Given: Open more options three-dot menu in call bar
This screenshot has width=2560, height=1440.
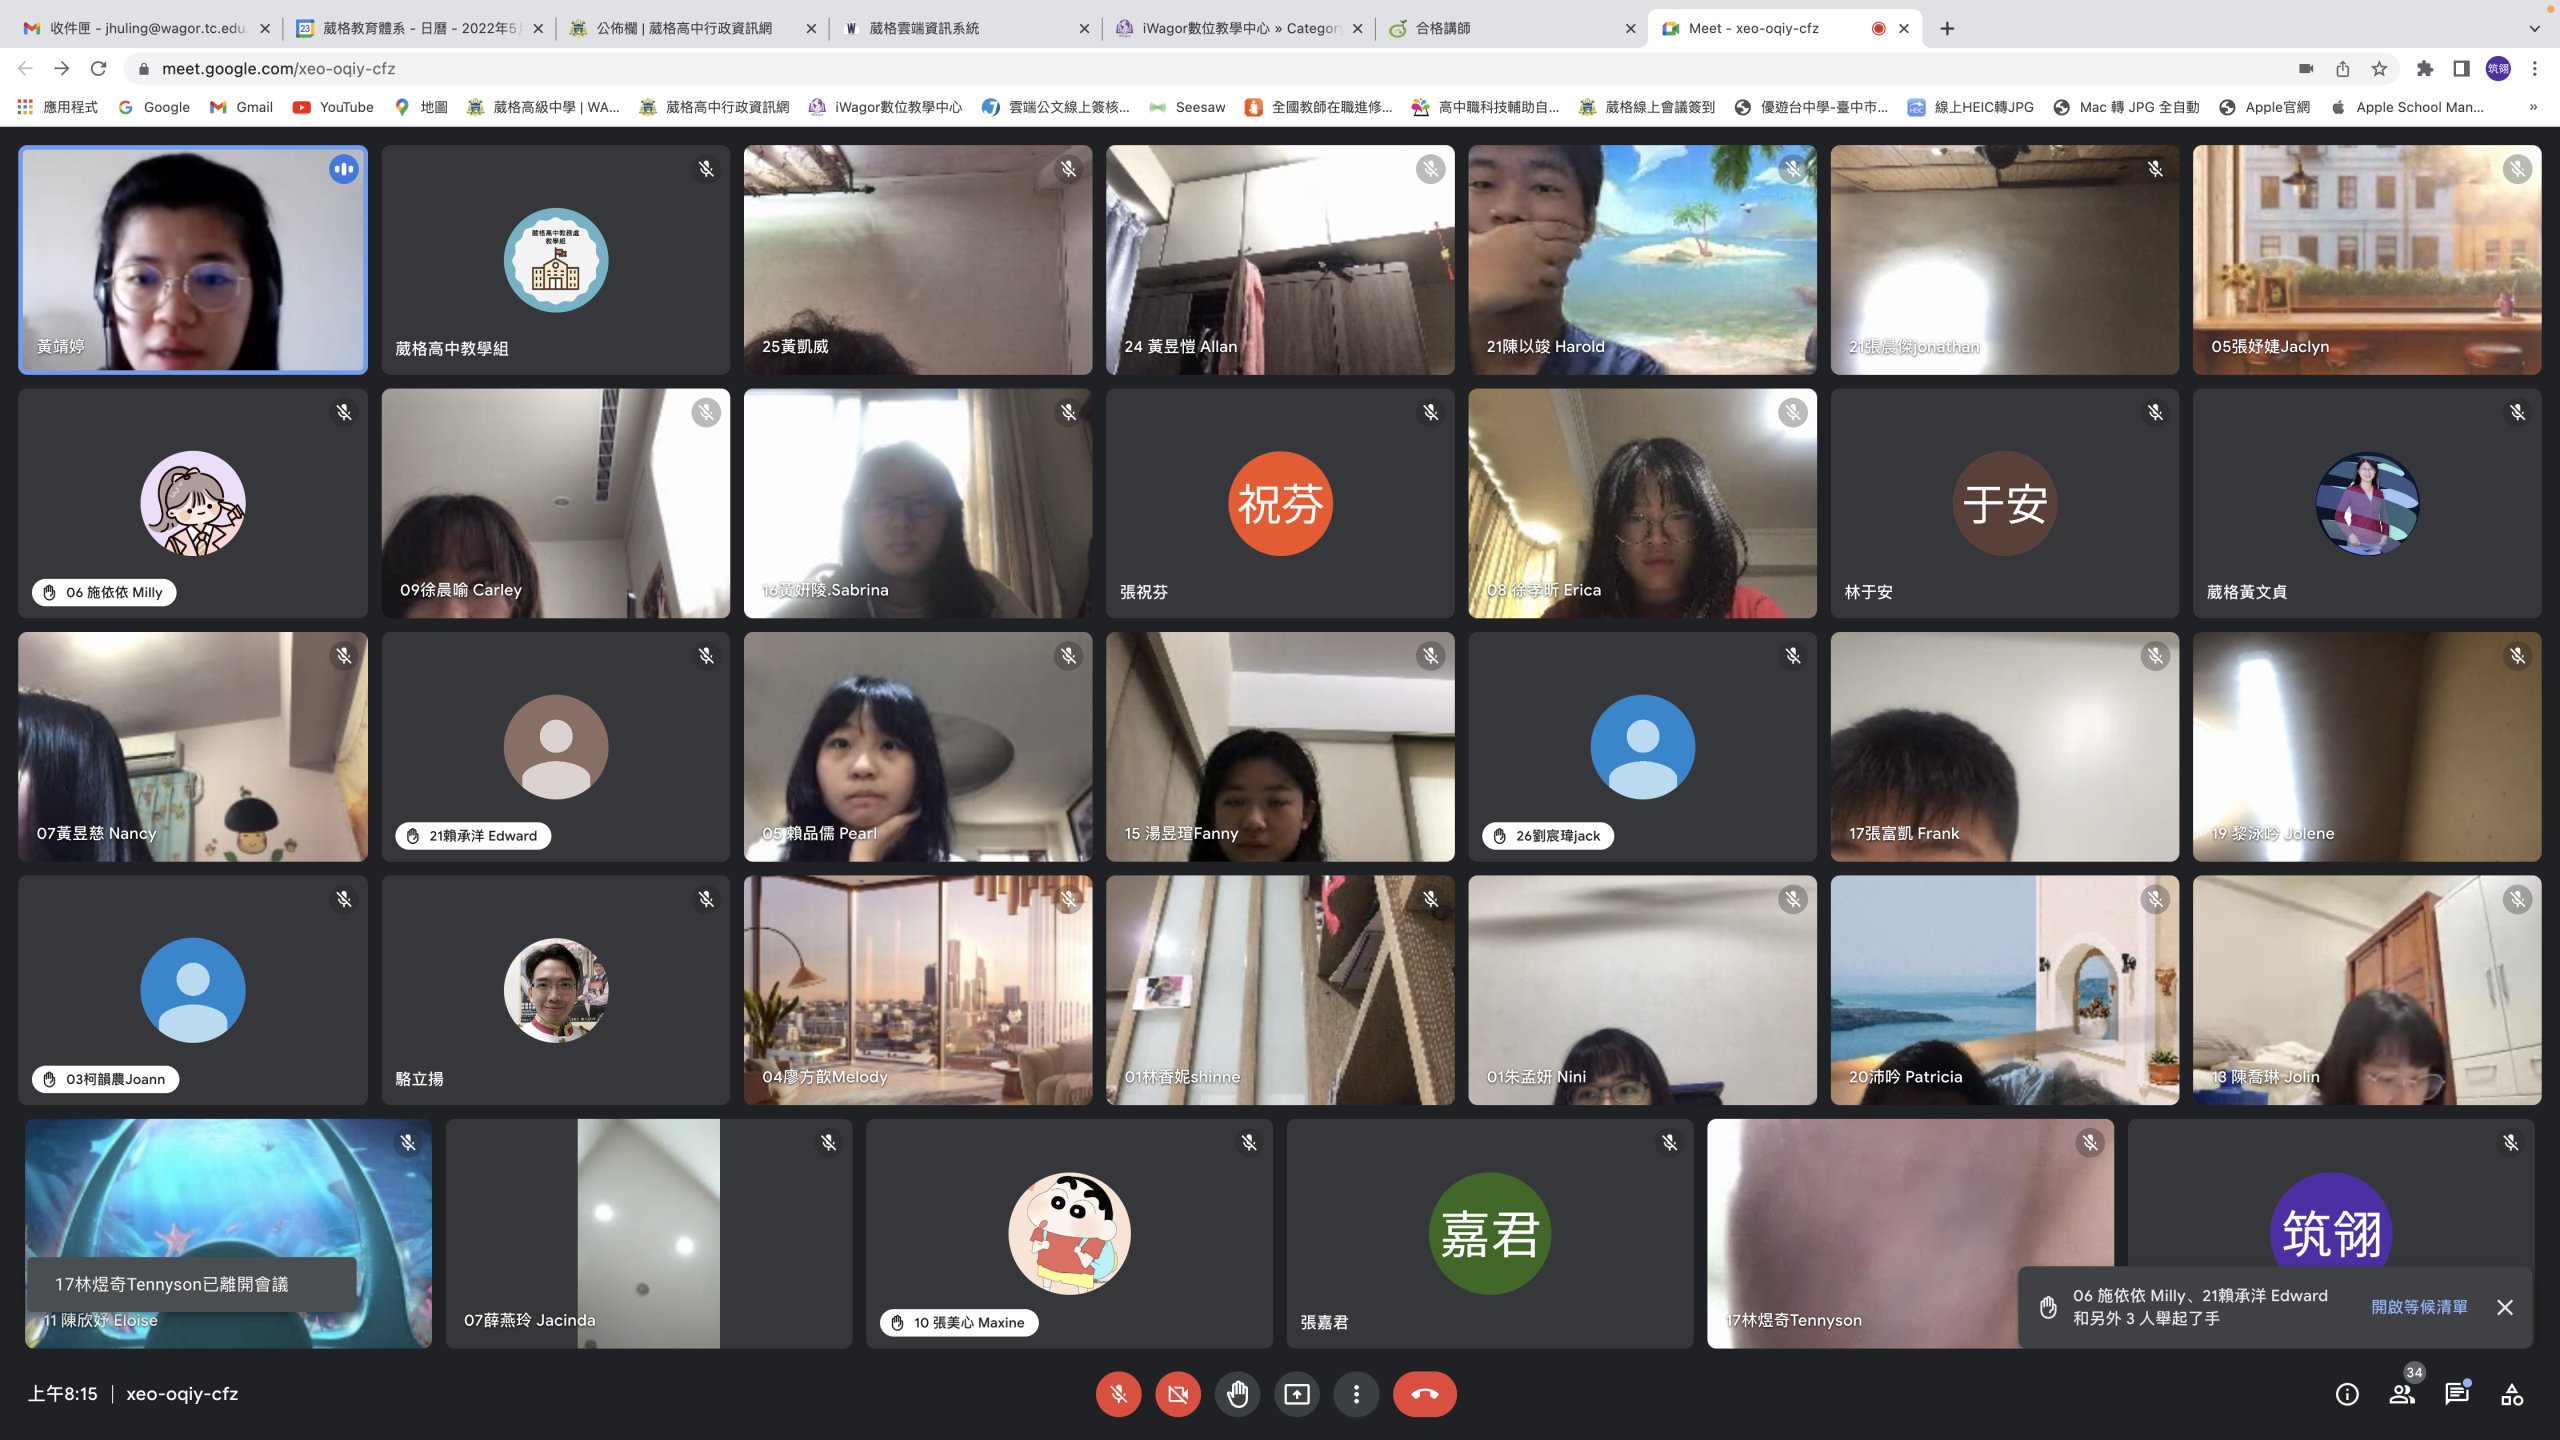Looking at the screenshot, I should tap(1356, 1394).
